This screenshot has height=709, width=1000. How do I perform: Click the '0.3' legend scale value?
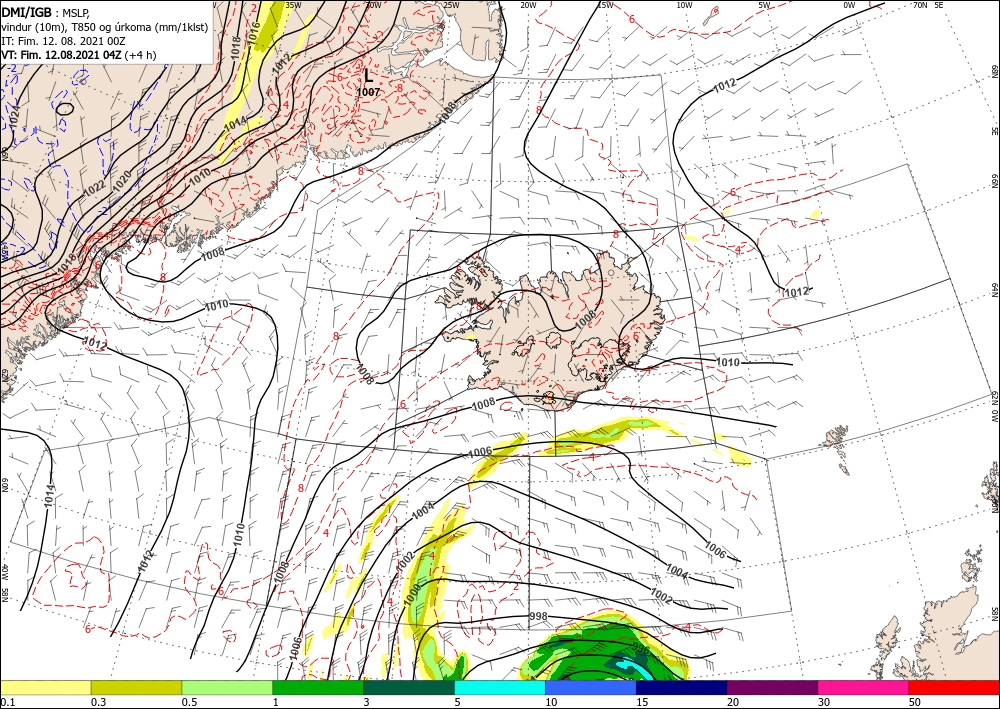click(x=98, y=702)
